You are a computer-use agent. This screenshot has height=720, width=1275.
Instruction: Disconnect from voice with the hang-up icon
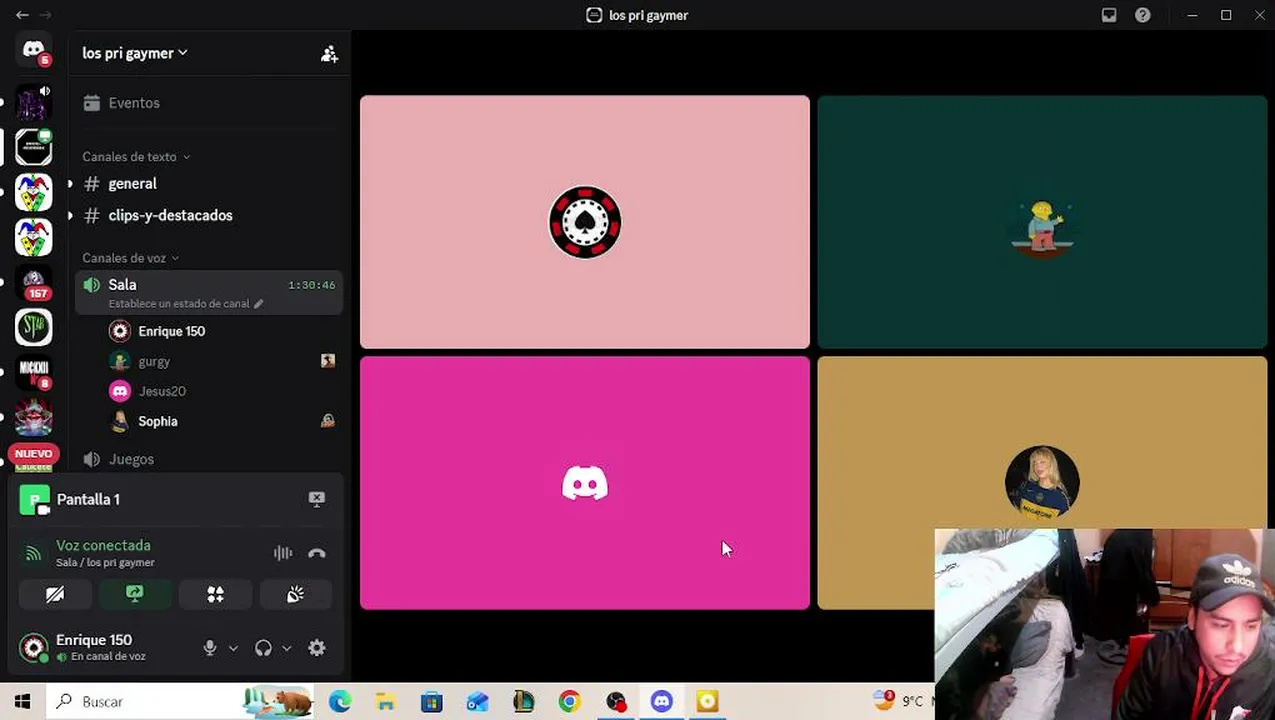[x=317, y=553]
